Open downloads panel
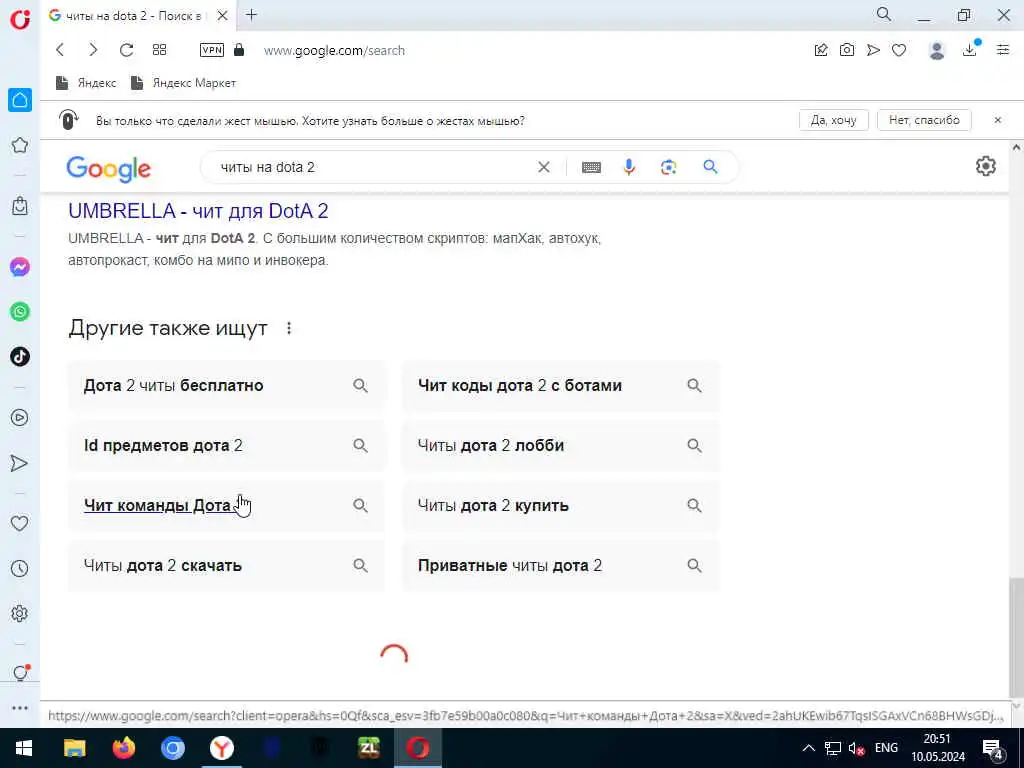The image size is (1024, 768). tap(970, 50)
